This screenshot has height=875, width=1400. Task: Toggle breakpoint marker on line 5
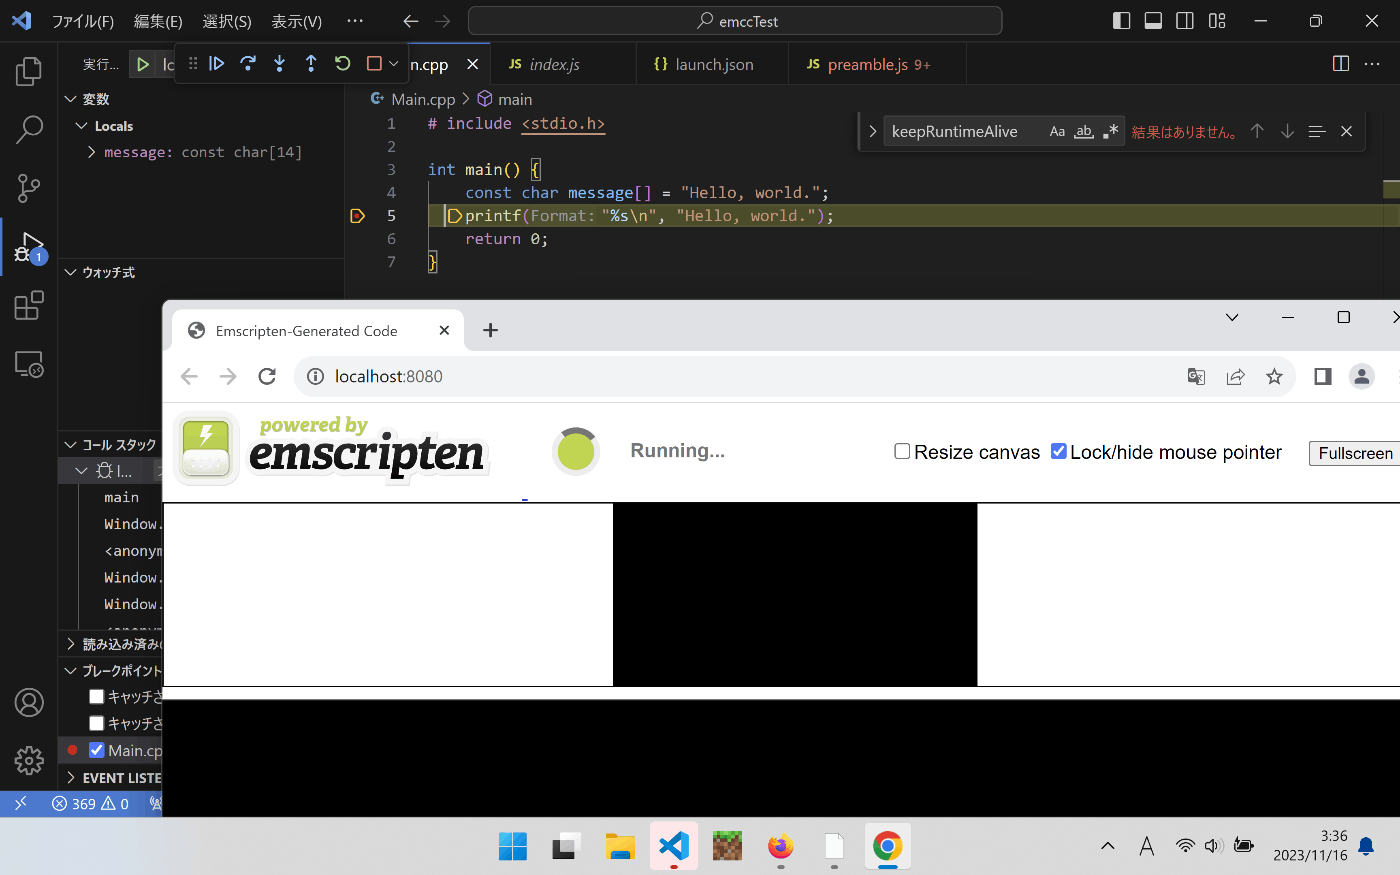358,215
